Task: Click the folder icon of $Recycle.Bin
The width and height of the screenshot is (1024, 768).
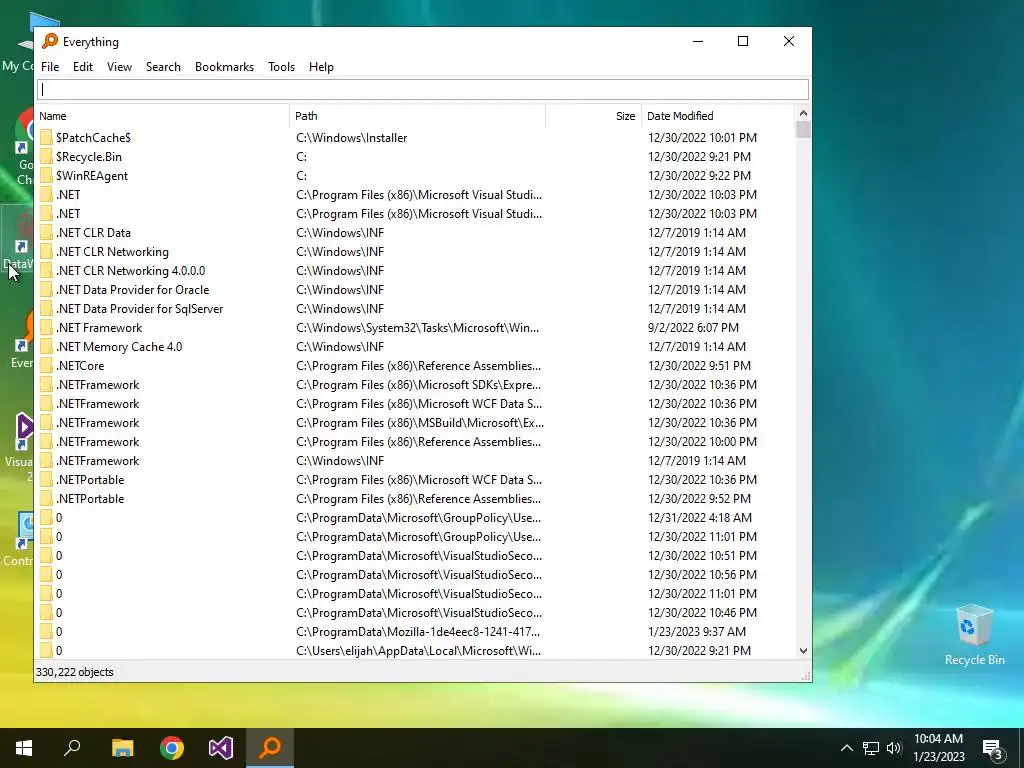Action: click(46, 157)
